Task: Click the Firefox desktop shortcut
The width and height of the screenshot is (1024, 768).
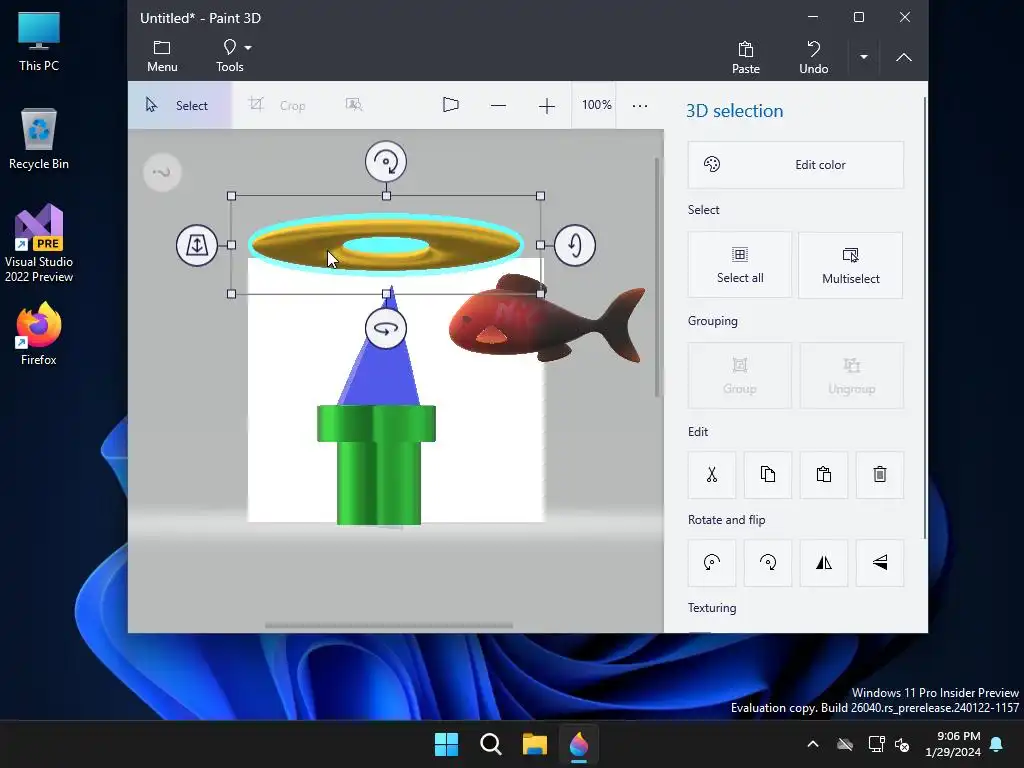Action: point(39,333)
